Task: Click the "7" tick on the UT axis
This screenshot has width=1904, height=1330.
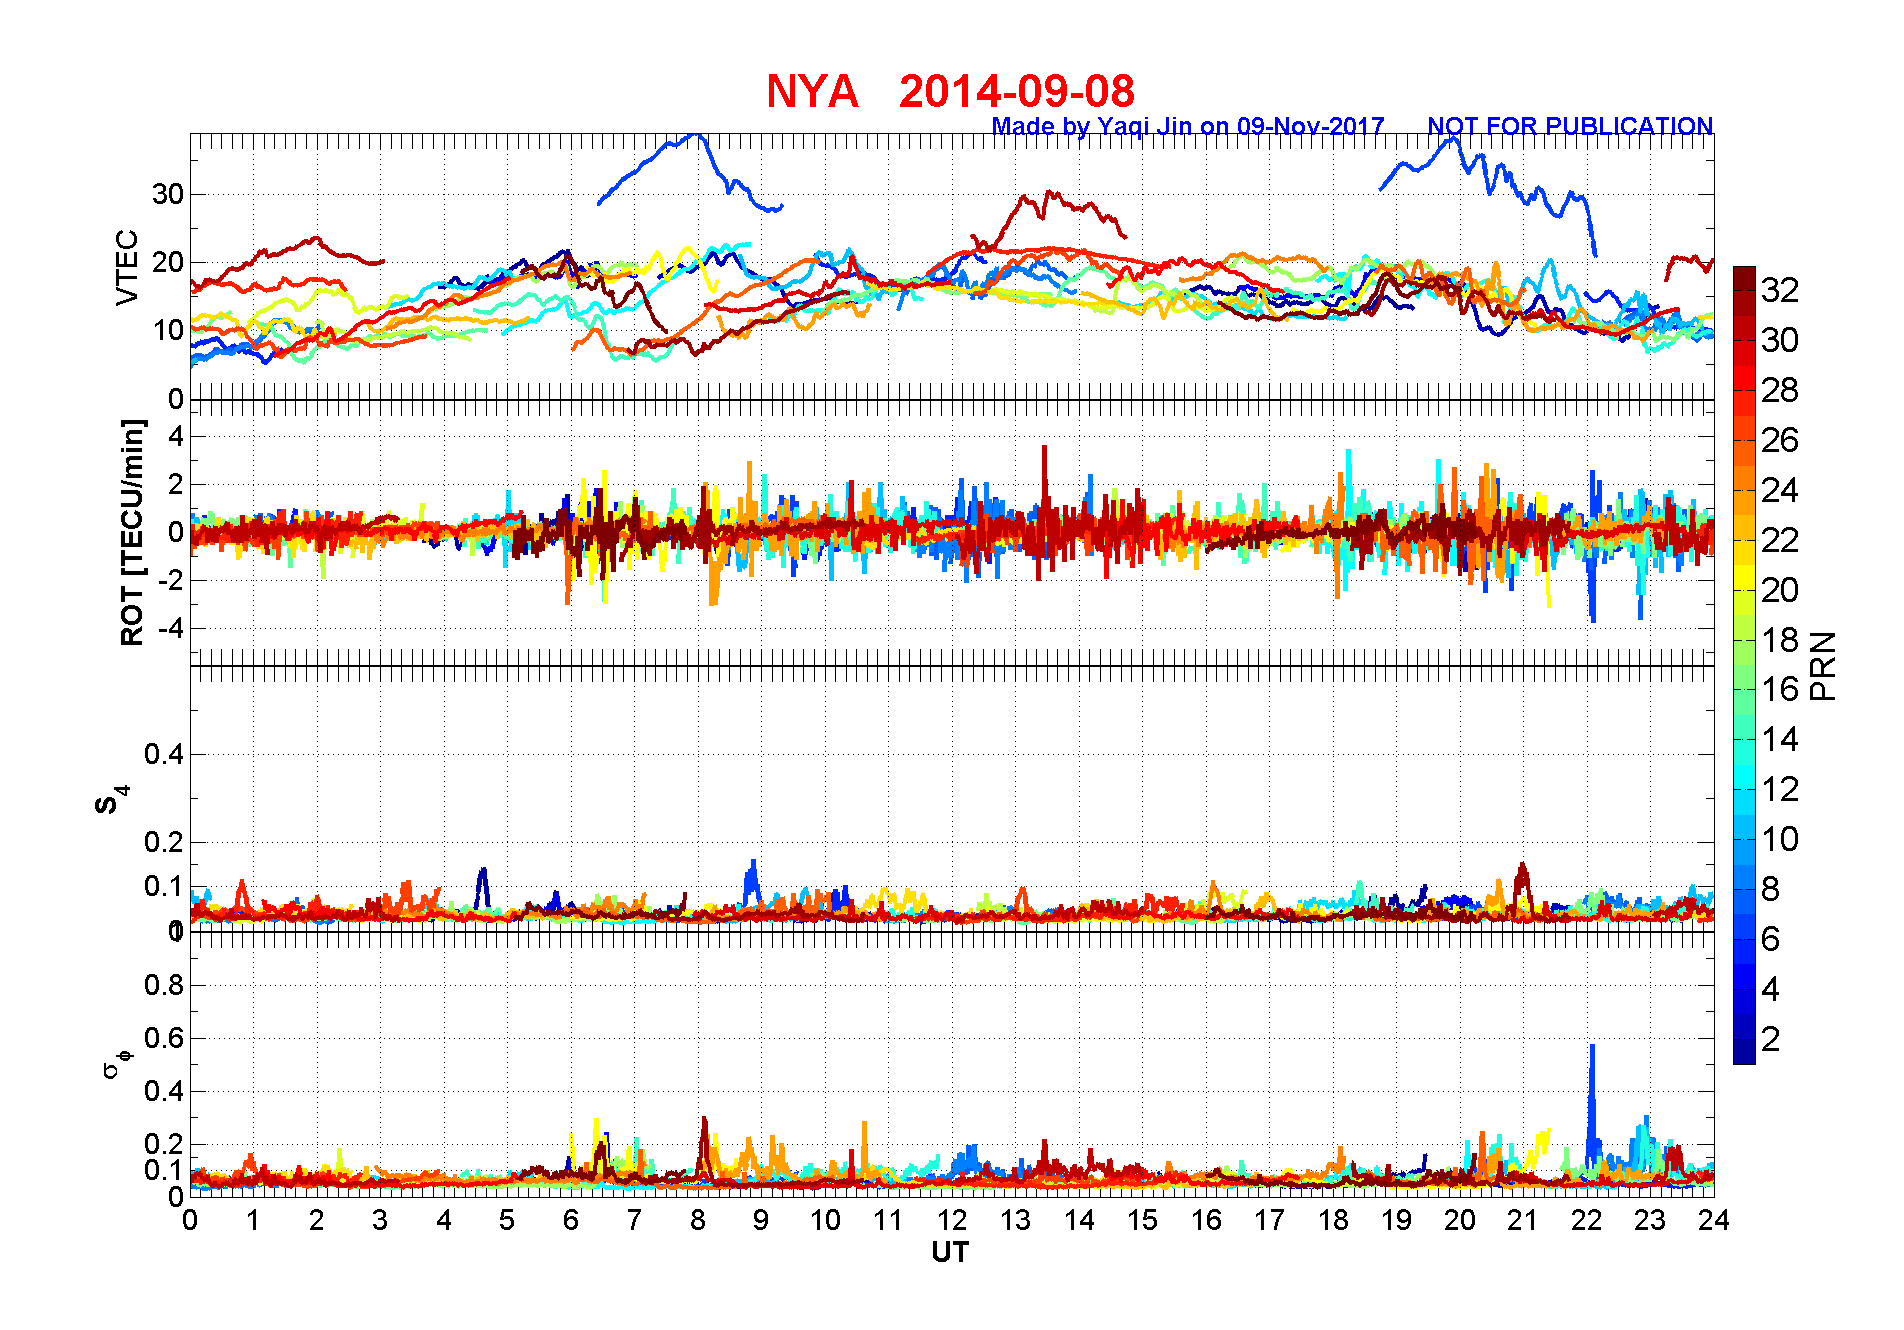Action: point(634,1220)
